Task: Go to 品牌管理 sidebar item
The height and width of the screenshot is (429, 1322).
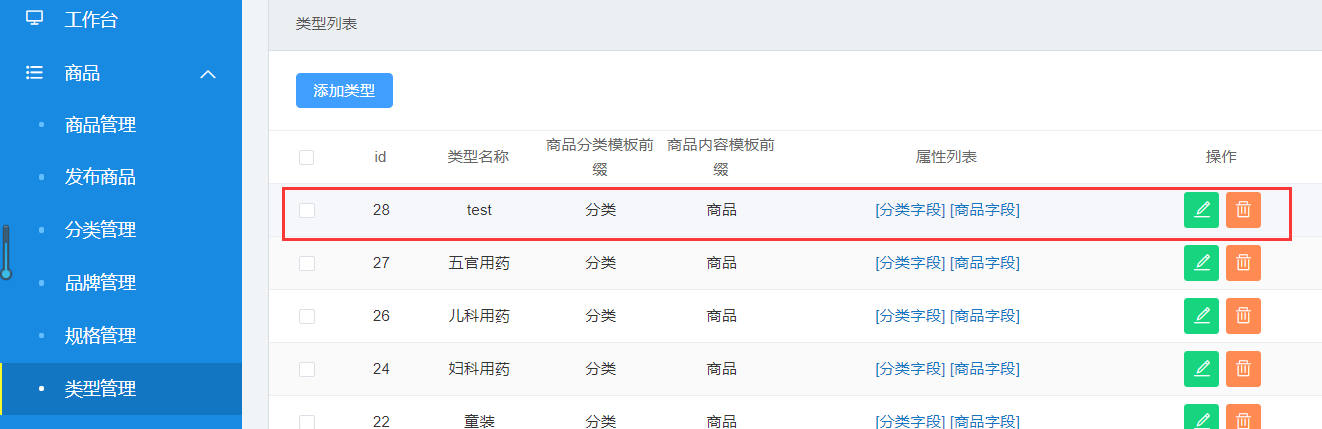Action: [x=100, y=283]
